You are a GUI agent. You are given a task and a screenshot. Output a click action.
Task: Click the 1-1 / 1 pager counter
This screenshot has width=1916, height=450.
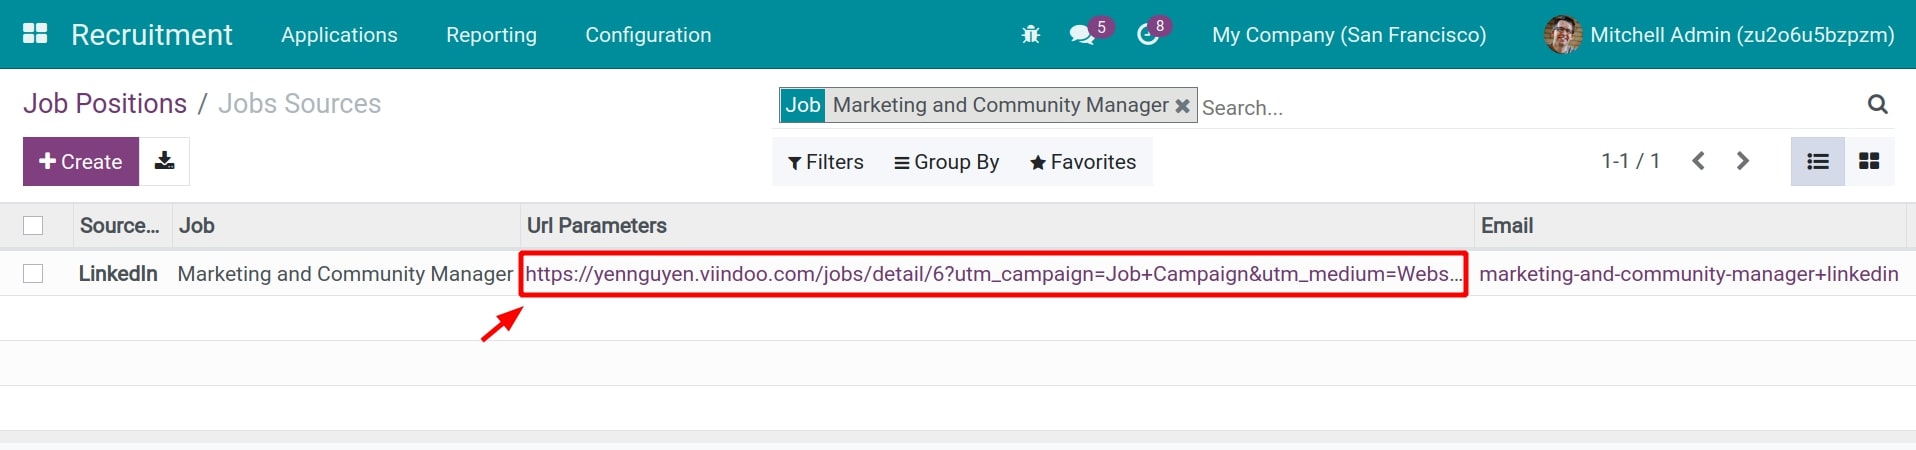pos(1631,161)
